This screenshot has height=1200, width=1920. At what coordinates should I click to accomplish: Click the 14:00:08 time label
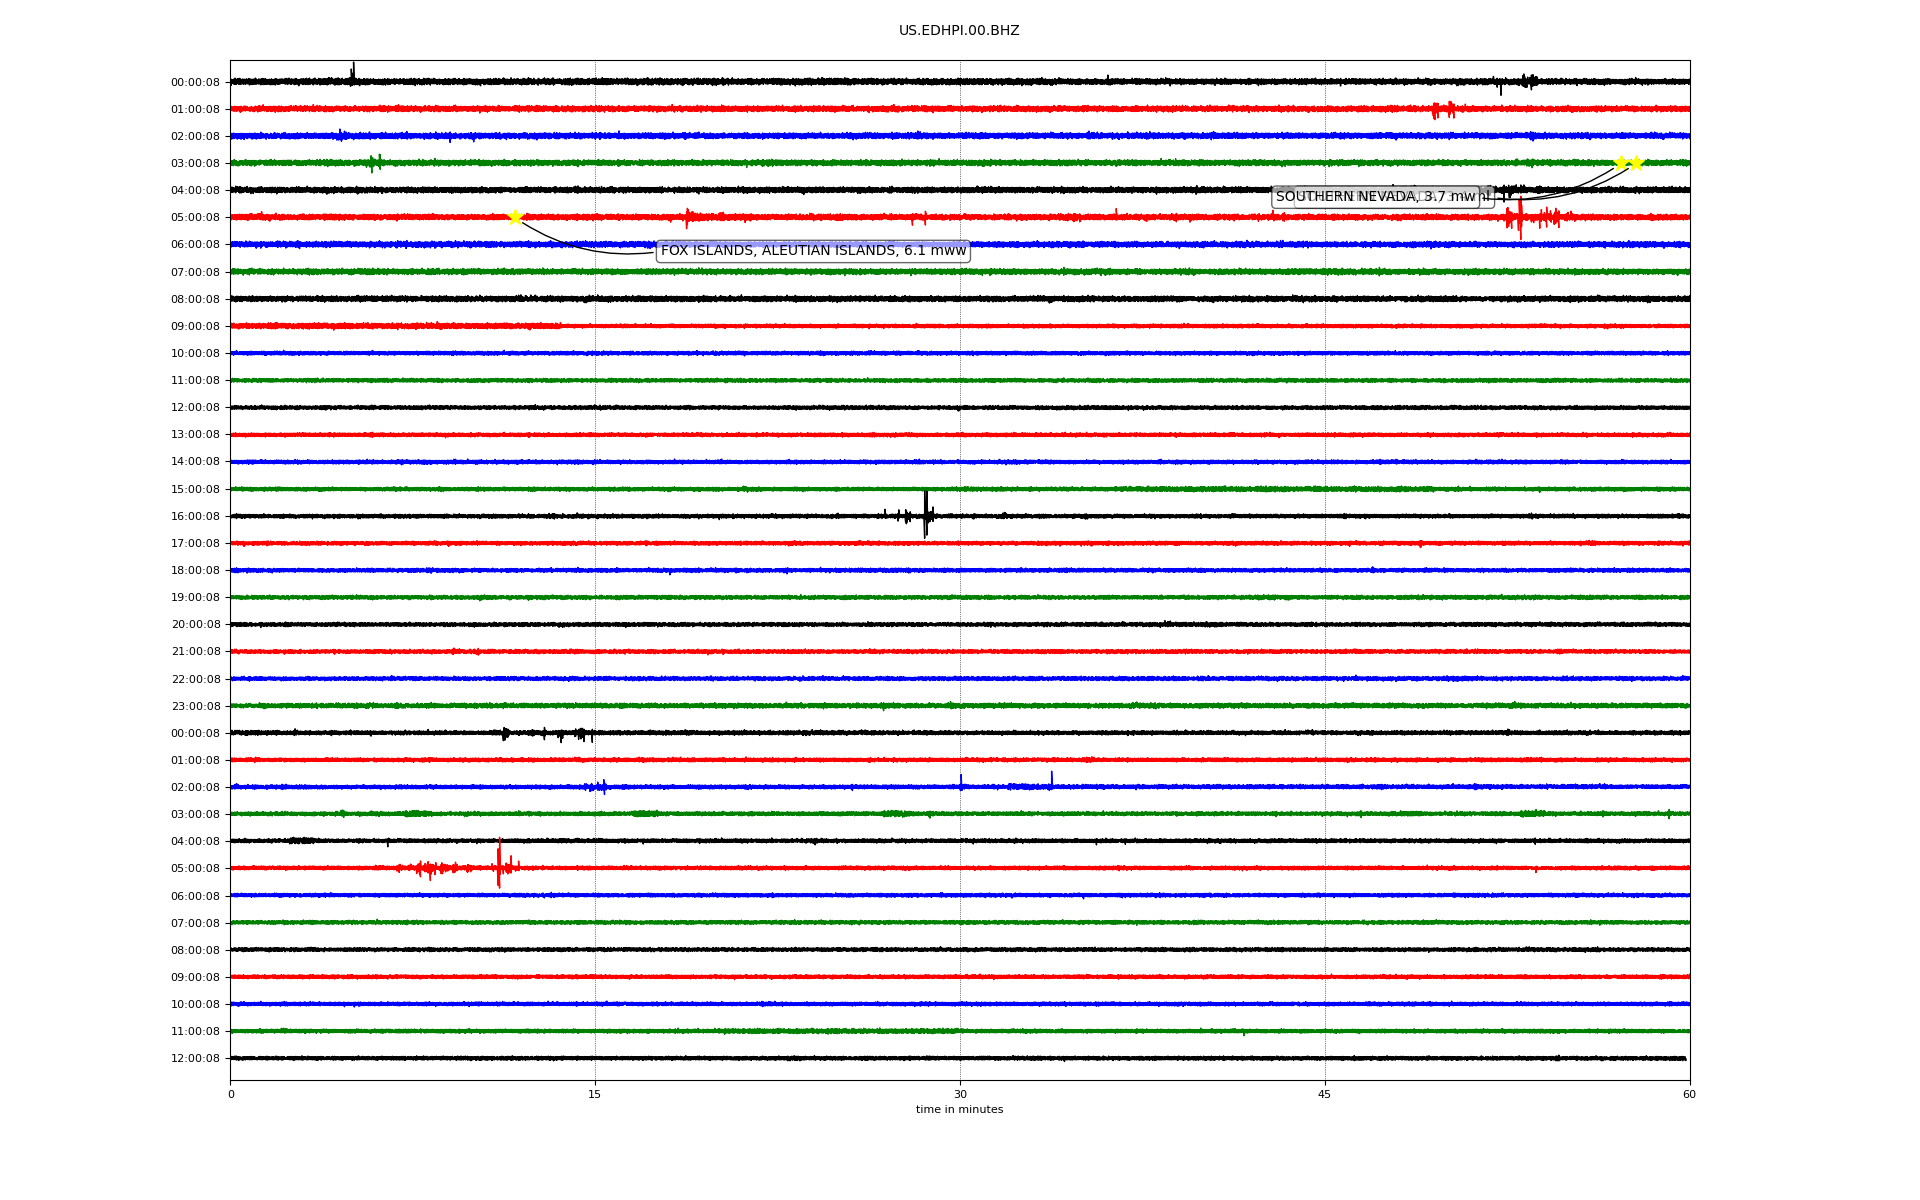[x=195, y=462]
